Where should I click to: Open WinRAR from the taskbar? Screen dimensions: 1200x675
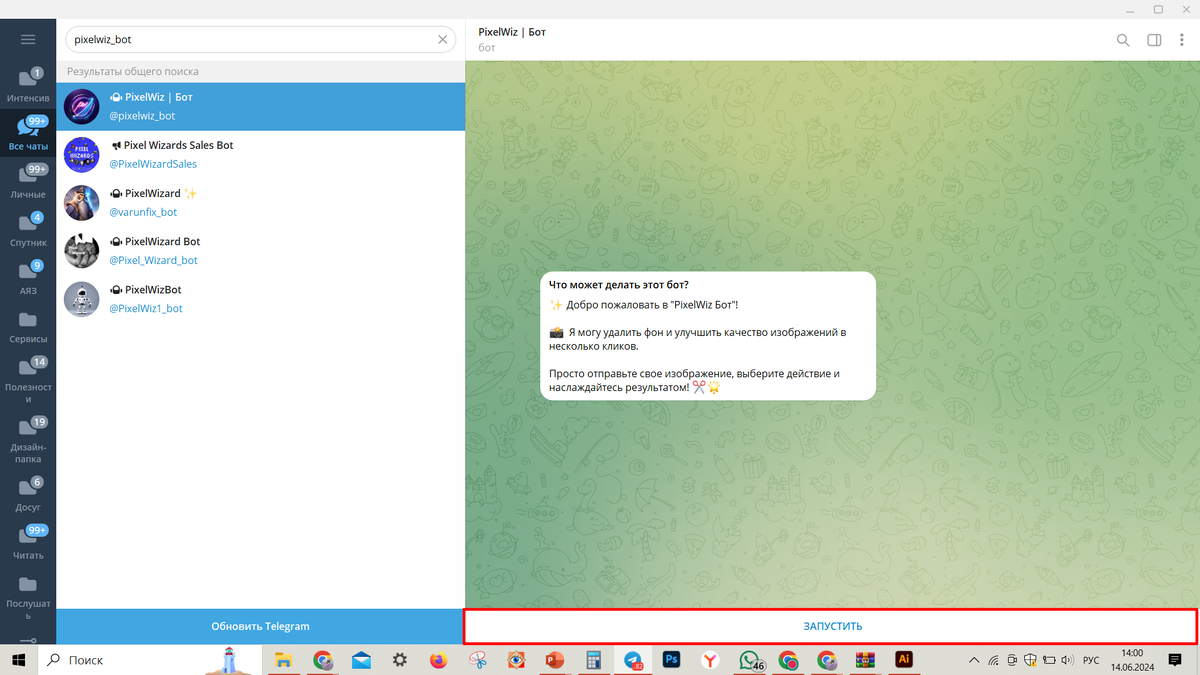pos(865,660)
